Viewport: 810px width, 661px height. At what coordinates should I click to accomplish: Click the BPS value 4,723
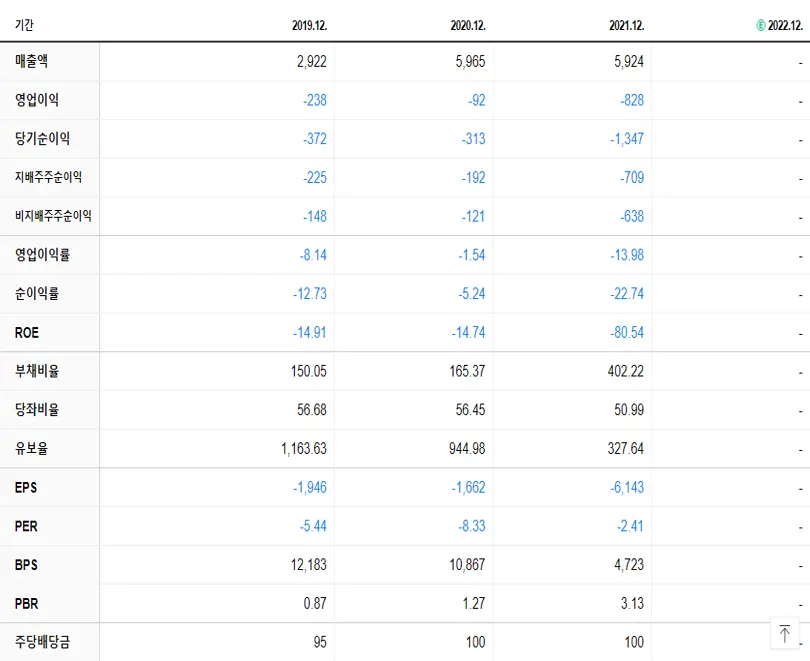tap(629, 565)
